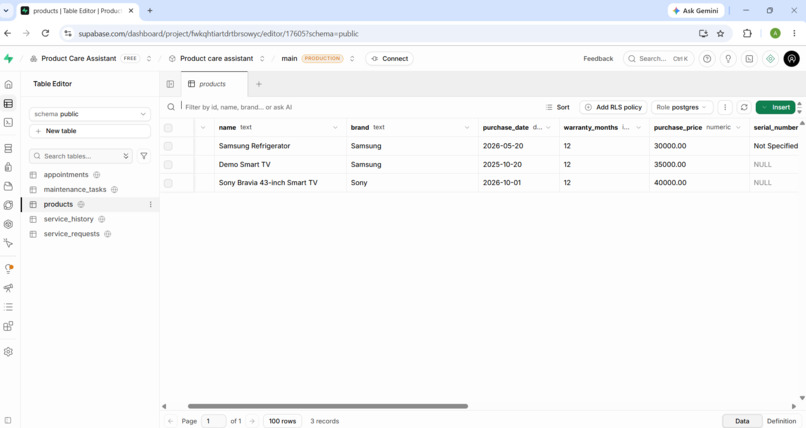
Task: Open the service_requests table
Action: [71, 234]
